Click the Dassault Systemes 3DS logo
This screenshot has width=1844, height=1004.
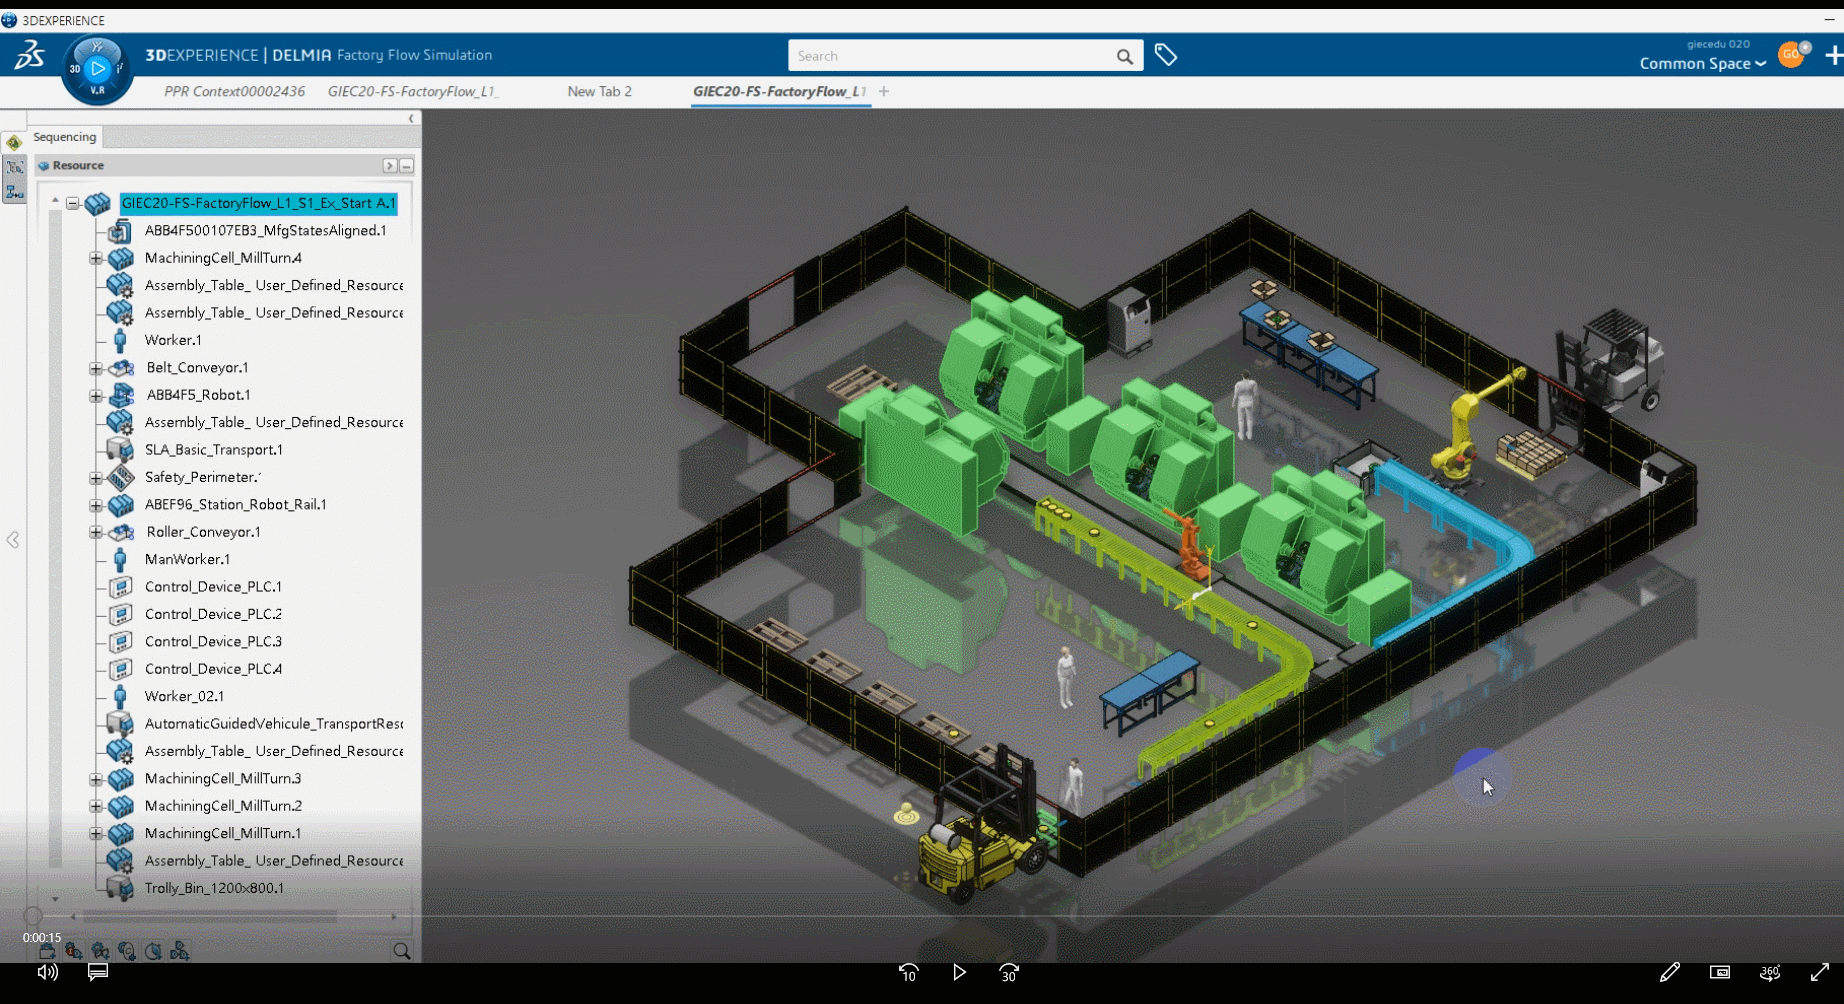(x=29, y=55)
